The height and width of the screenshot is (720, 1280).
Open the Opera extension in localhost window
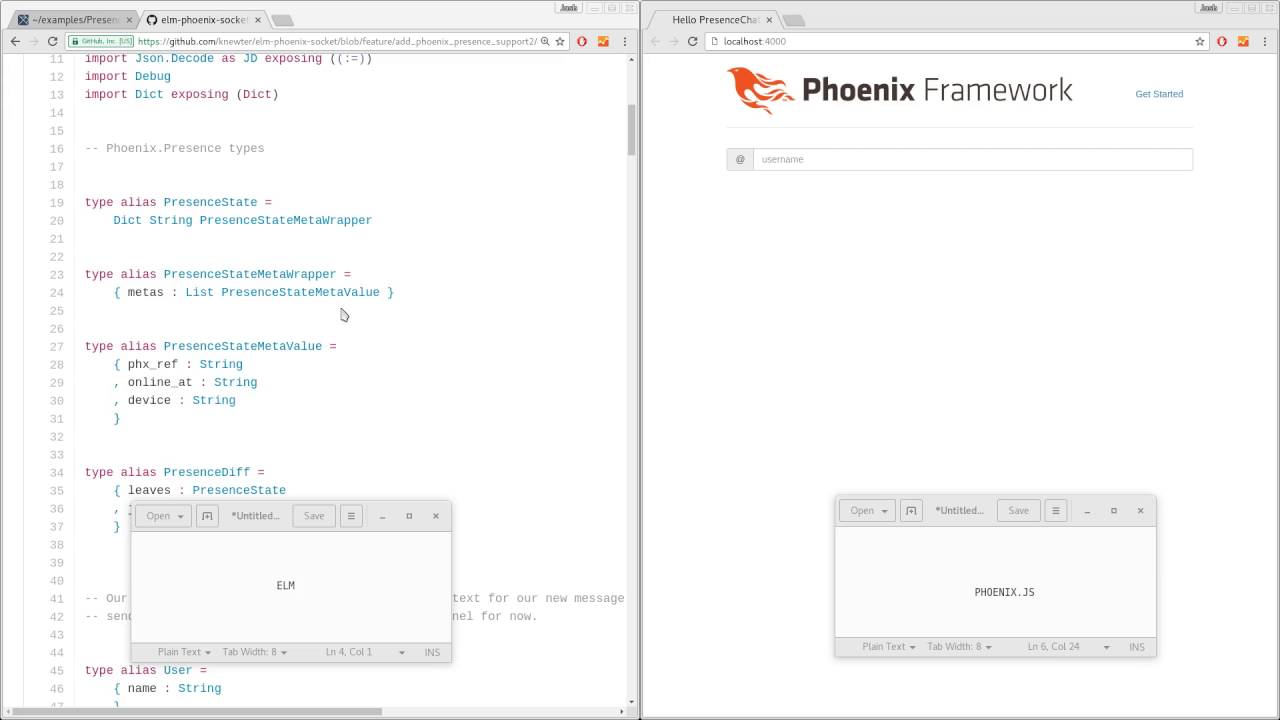[1222, 42]
